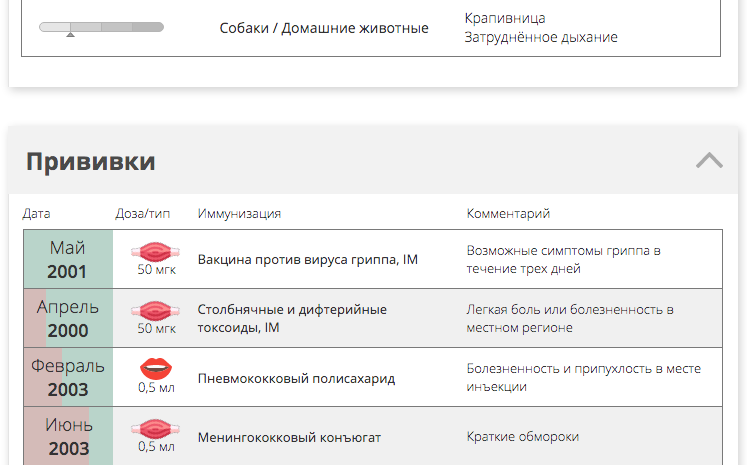This screenshot has height=465, width=747.
Task: Click the Прививки section title
Action: point(91,161)
